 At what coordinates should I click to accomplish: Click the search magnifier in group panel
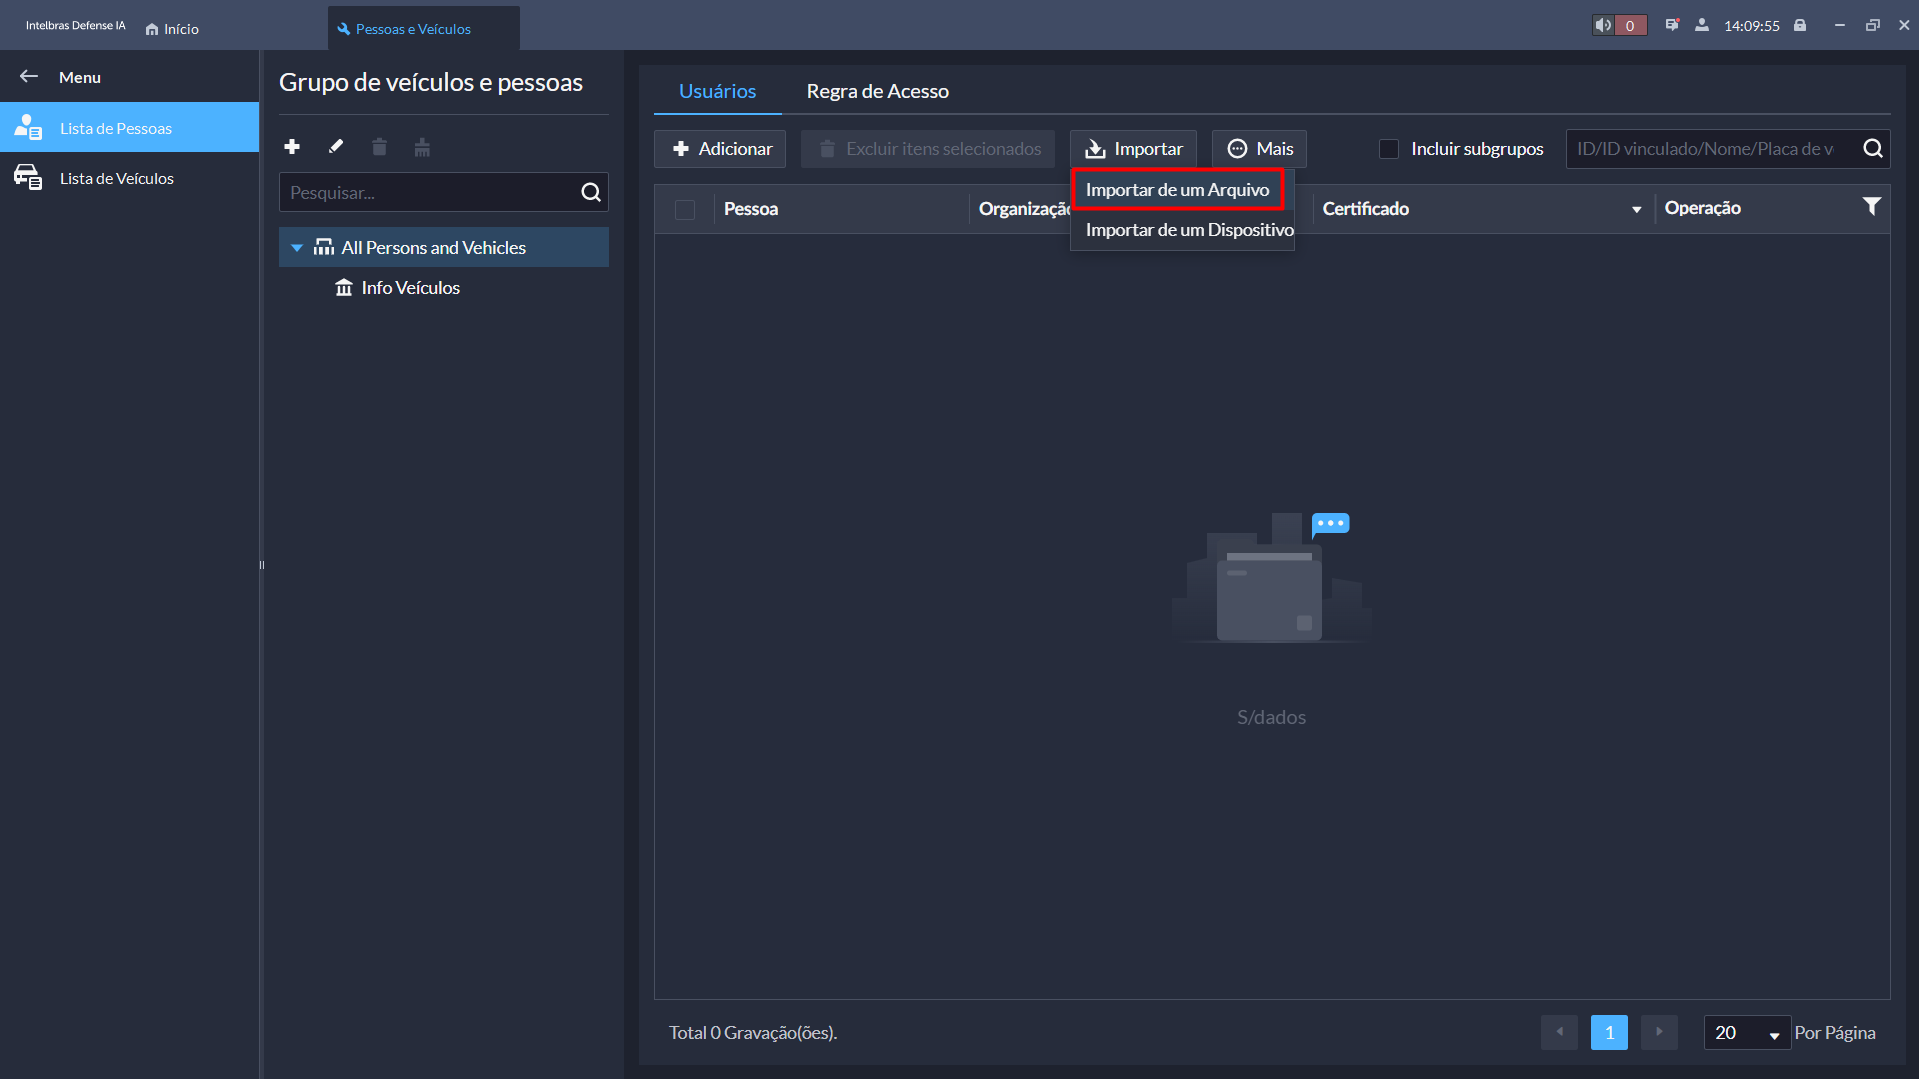tap(591, 193)
